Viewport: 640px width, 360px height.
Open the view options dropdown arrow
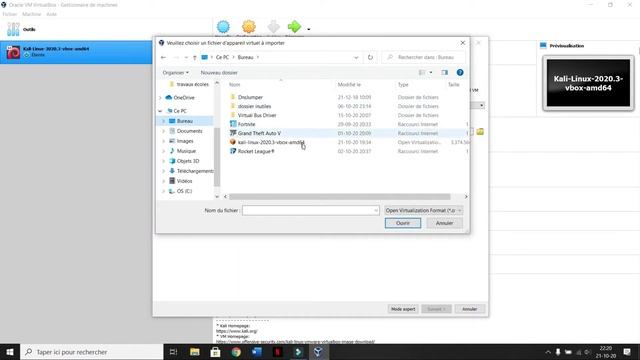pyautogui.click(x=431, y=73)
